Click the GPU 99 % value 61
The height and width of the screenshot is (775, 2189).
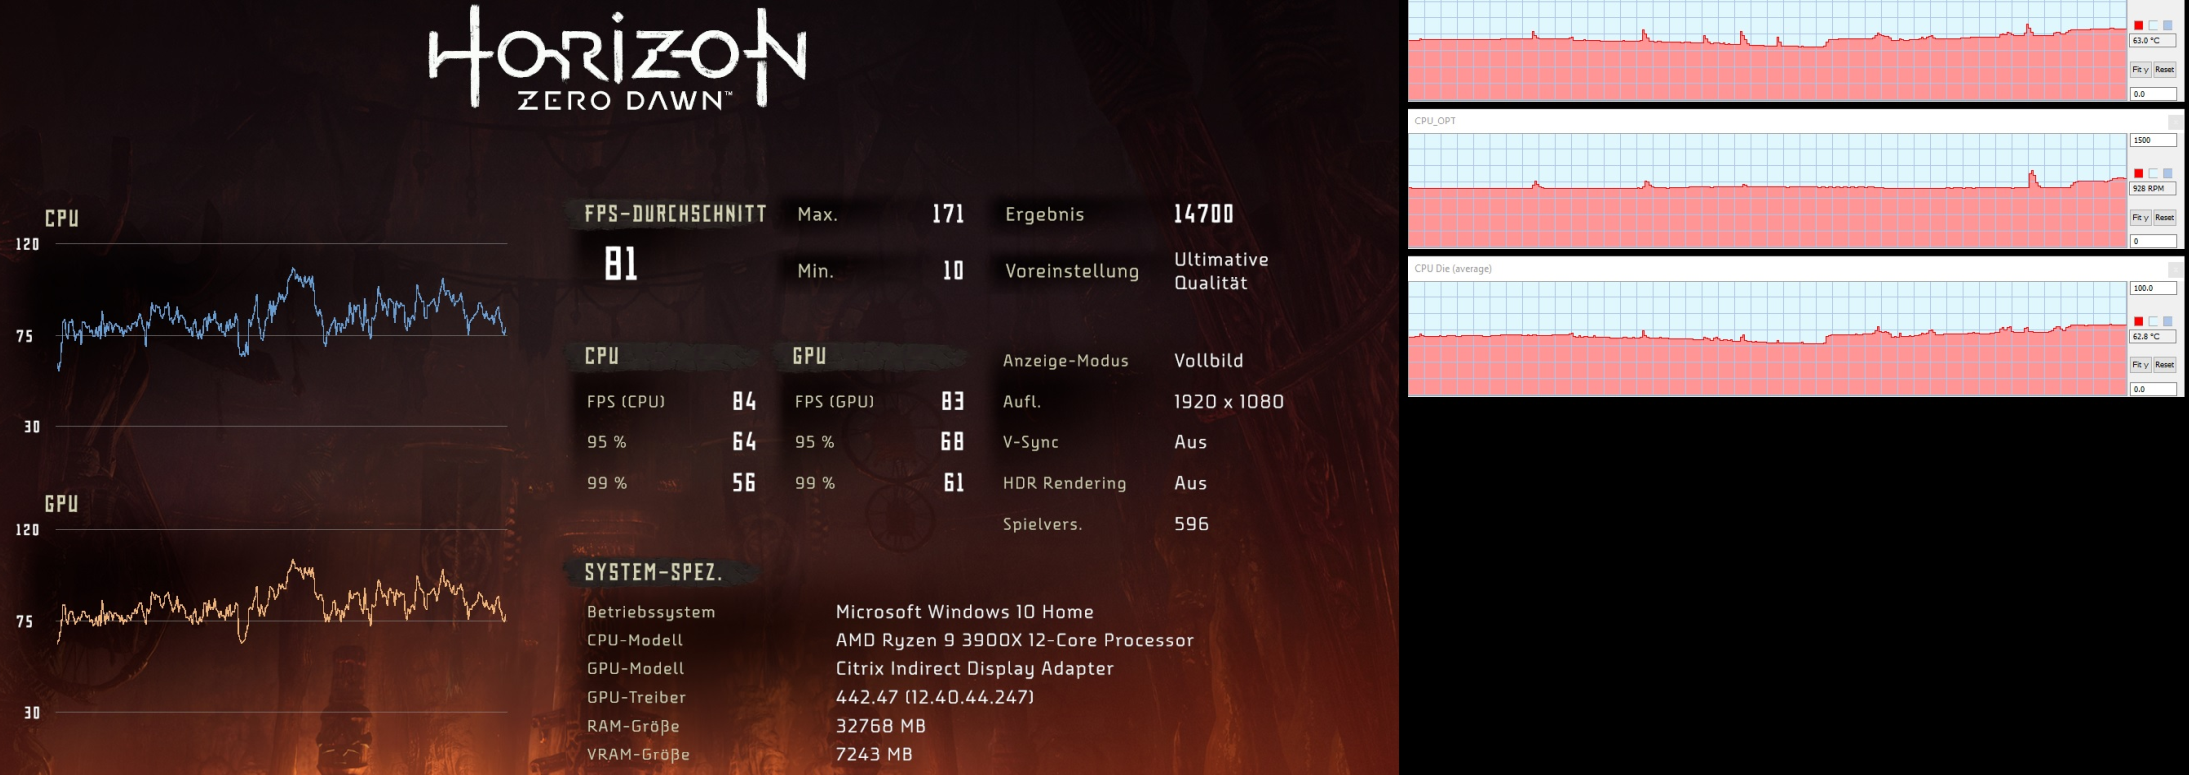(954, 483)
